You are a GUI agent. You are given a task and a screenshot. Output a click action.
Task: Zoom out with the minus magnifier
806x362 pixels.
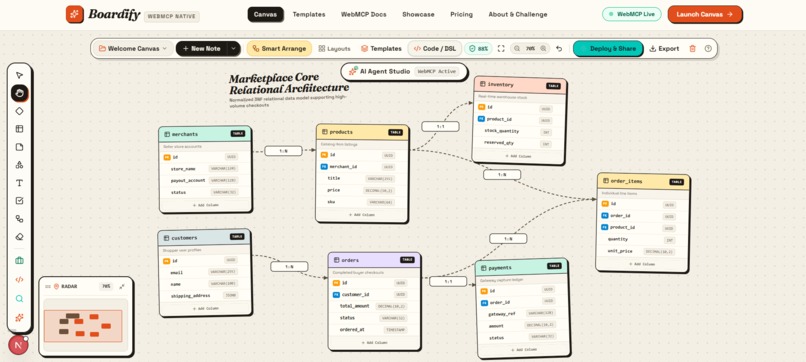[517, 48]
